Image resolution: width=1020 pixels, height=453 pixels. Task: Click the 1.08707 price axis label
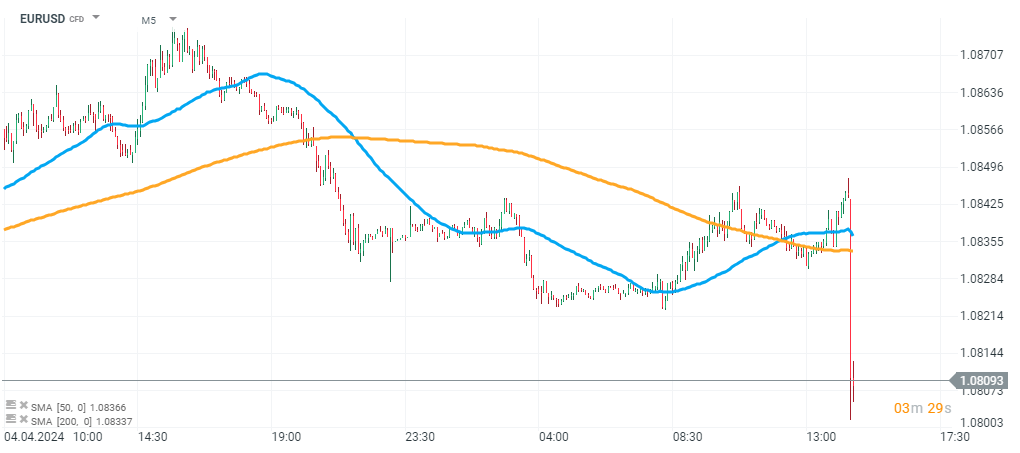[x=980, y=55]
